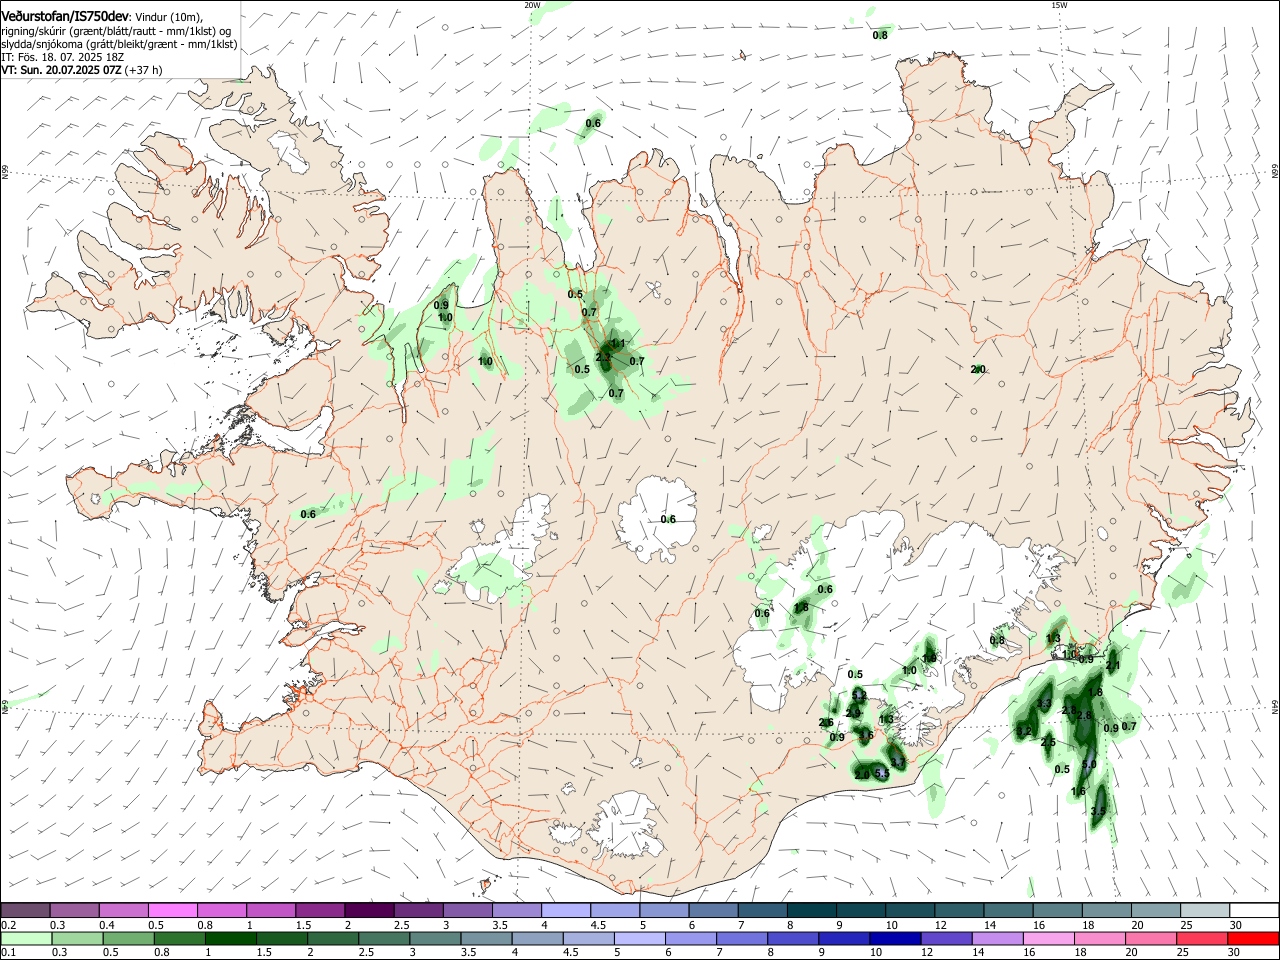The height and width of the screenshot is (960, 1280).
Task: Choose lower legend swatch between 10 and 12
Action: click(x=894, y=939)
